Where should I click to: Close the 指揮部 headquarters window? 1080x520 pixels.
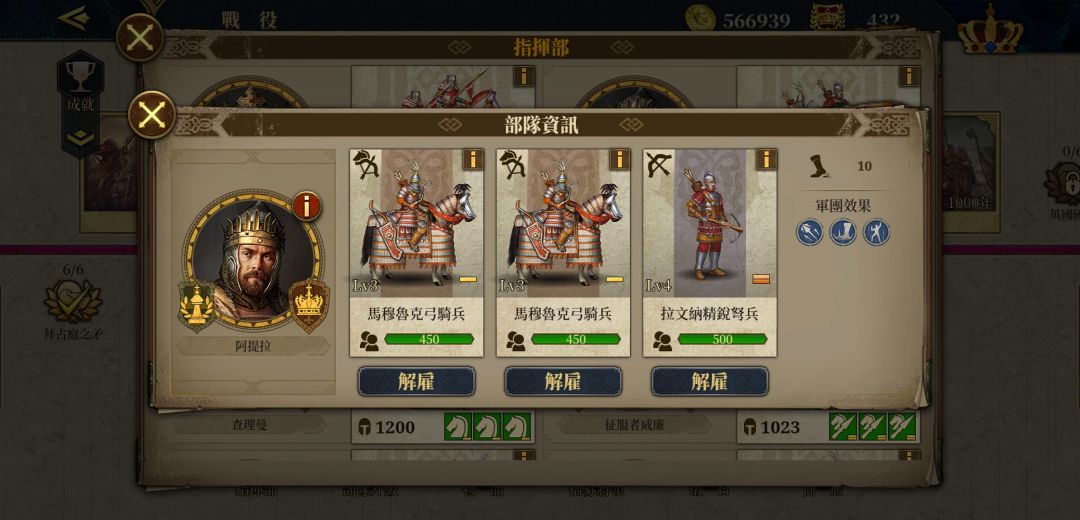(140, 38)
